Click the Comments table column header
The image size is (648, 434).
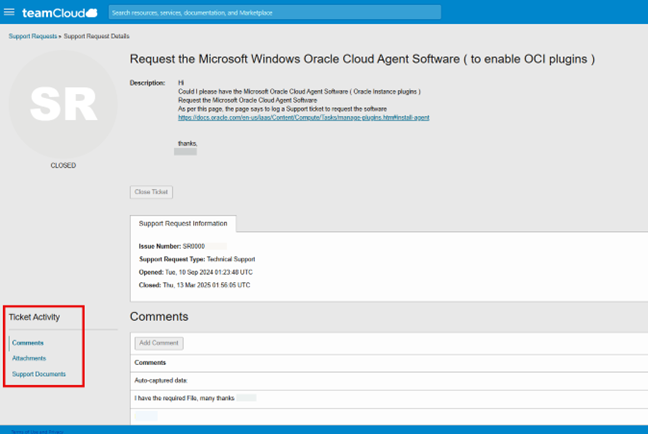click(150, 362)
